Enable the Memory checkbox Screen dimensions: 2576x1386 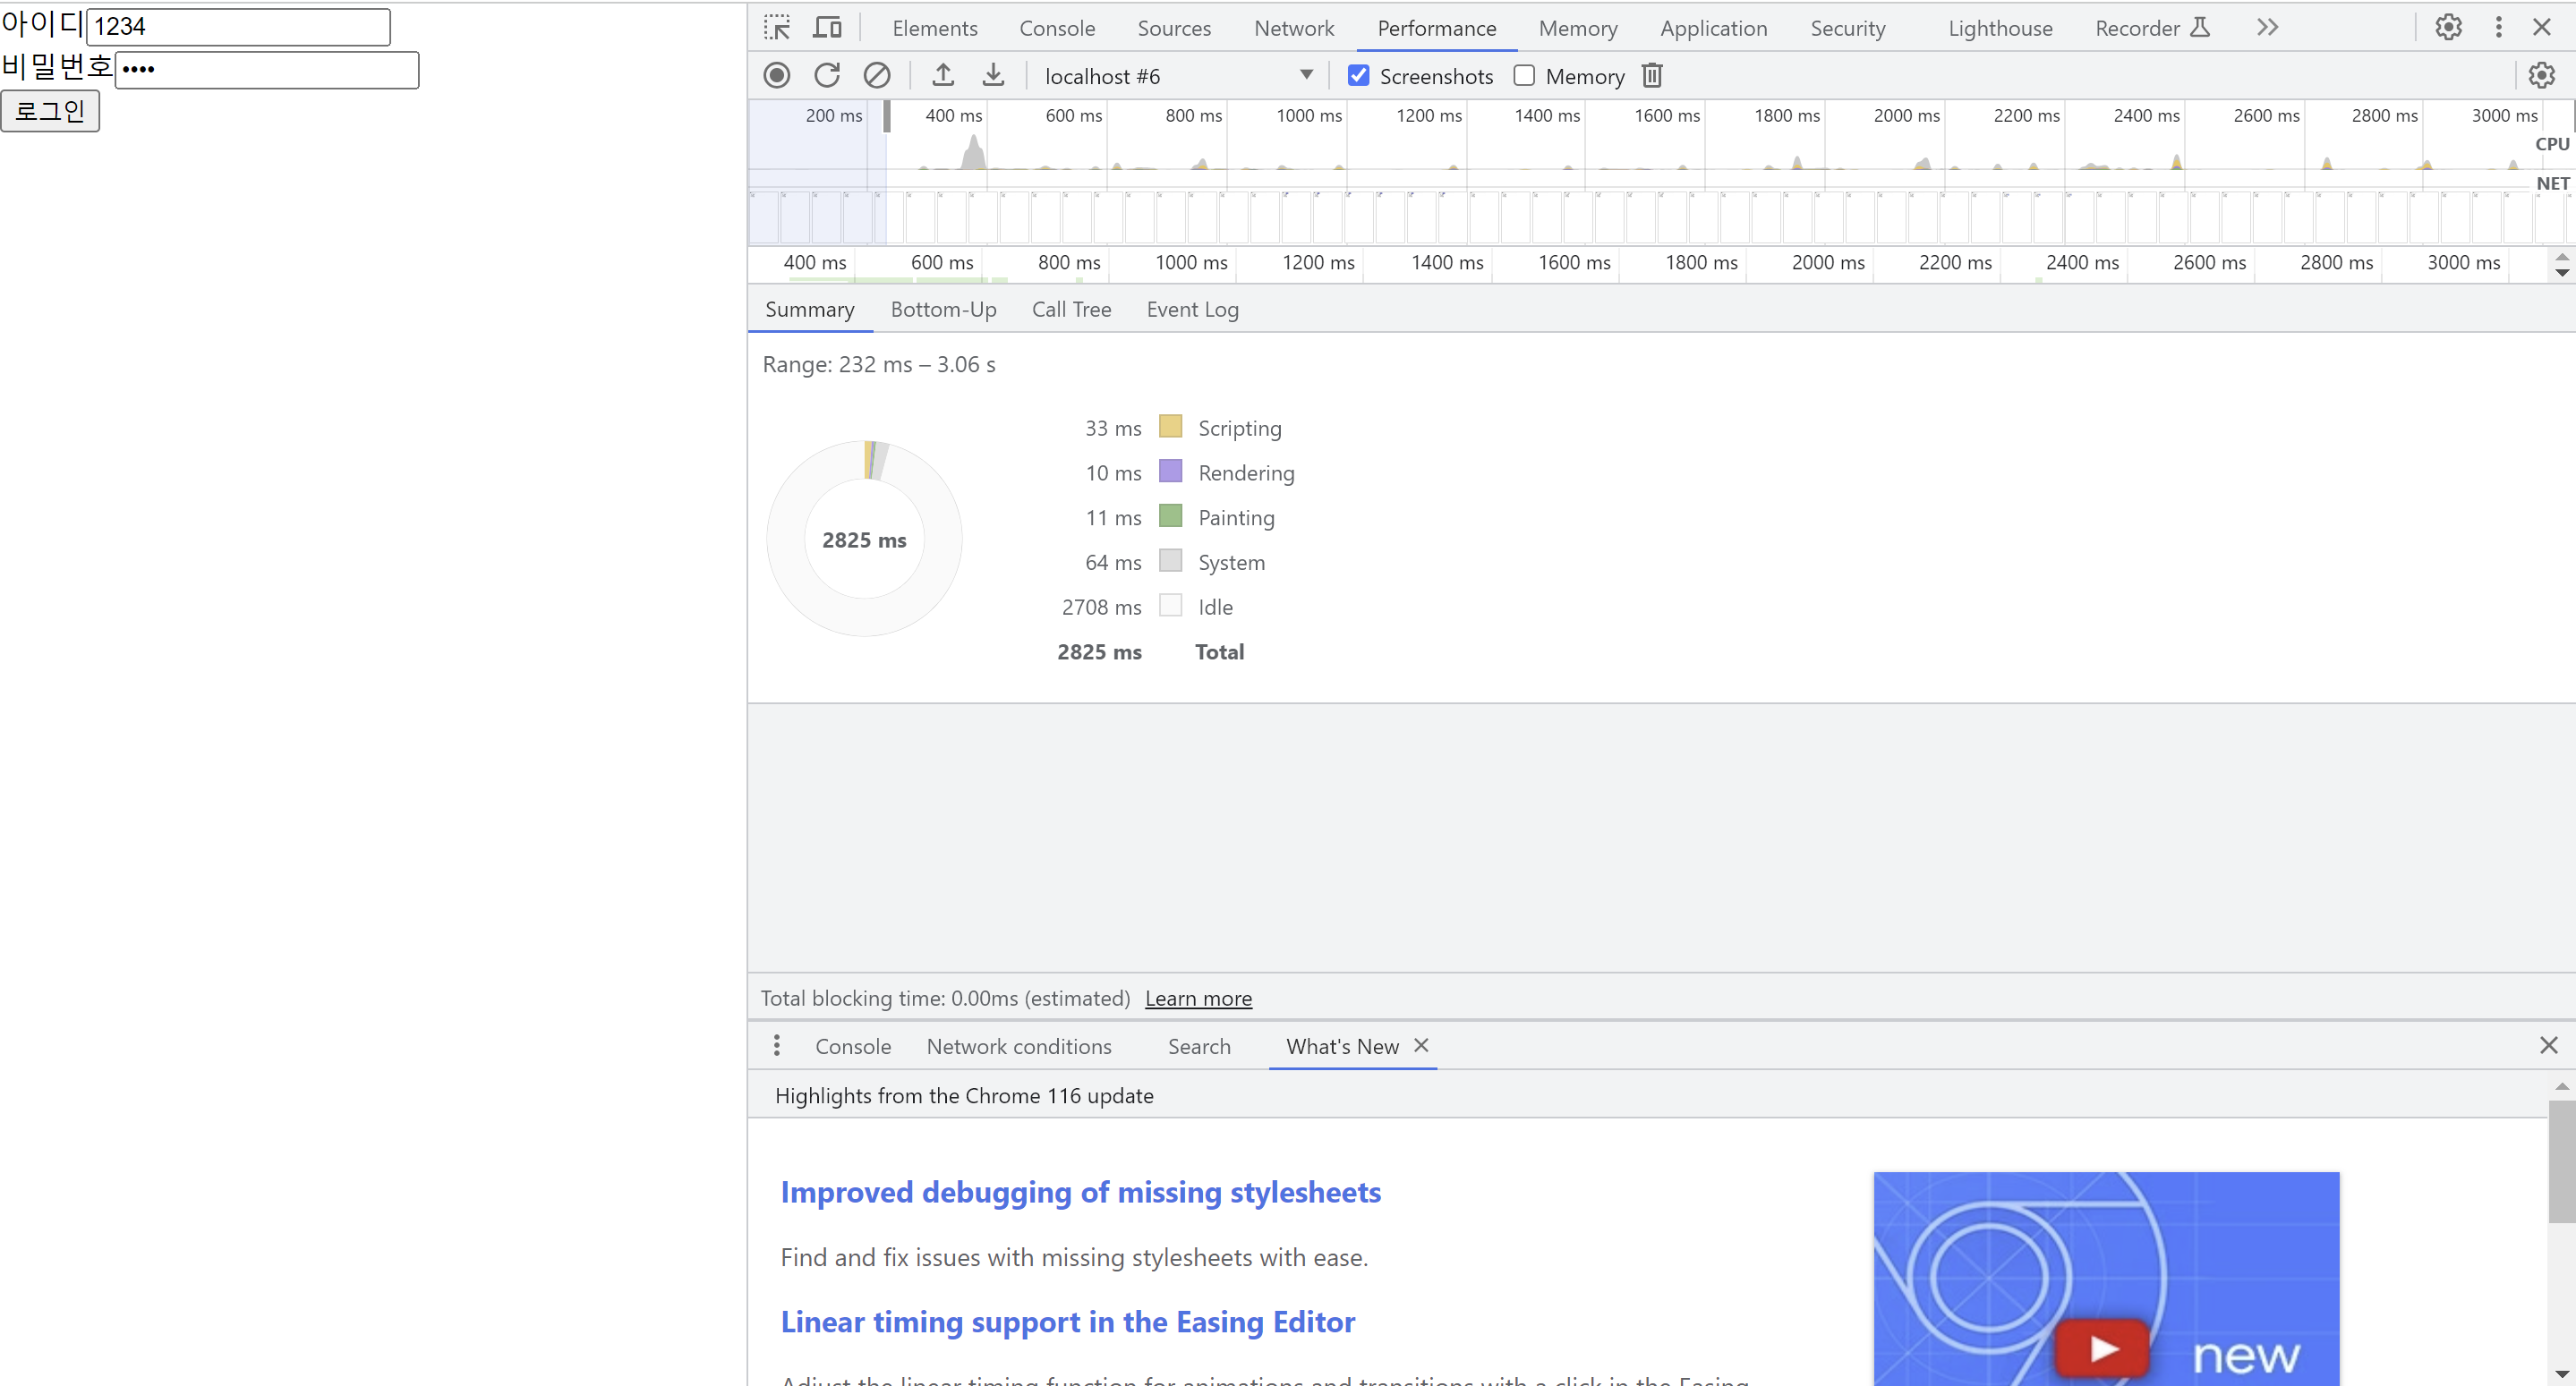click(x=1524, y=76)
